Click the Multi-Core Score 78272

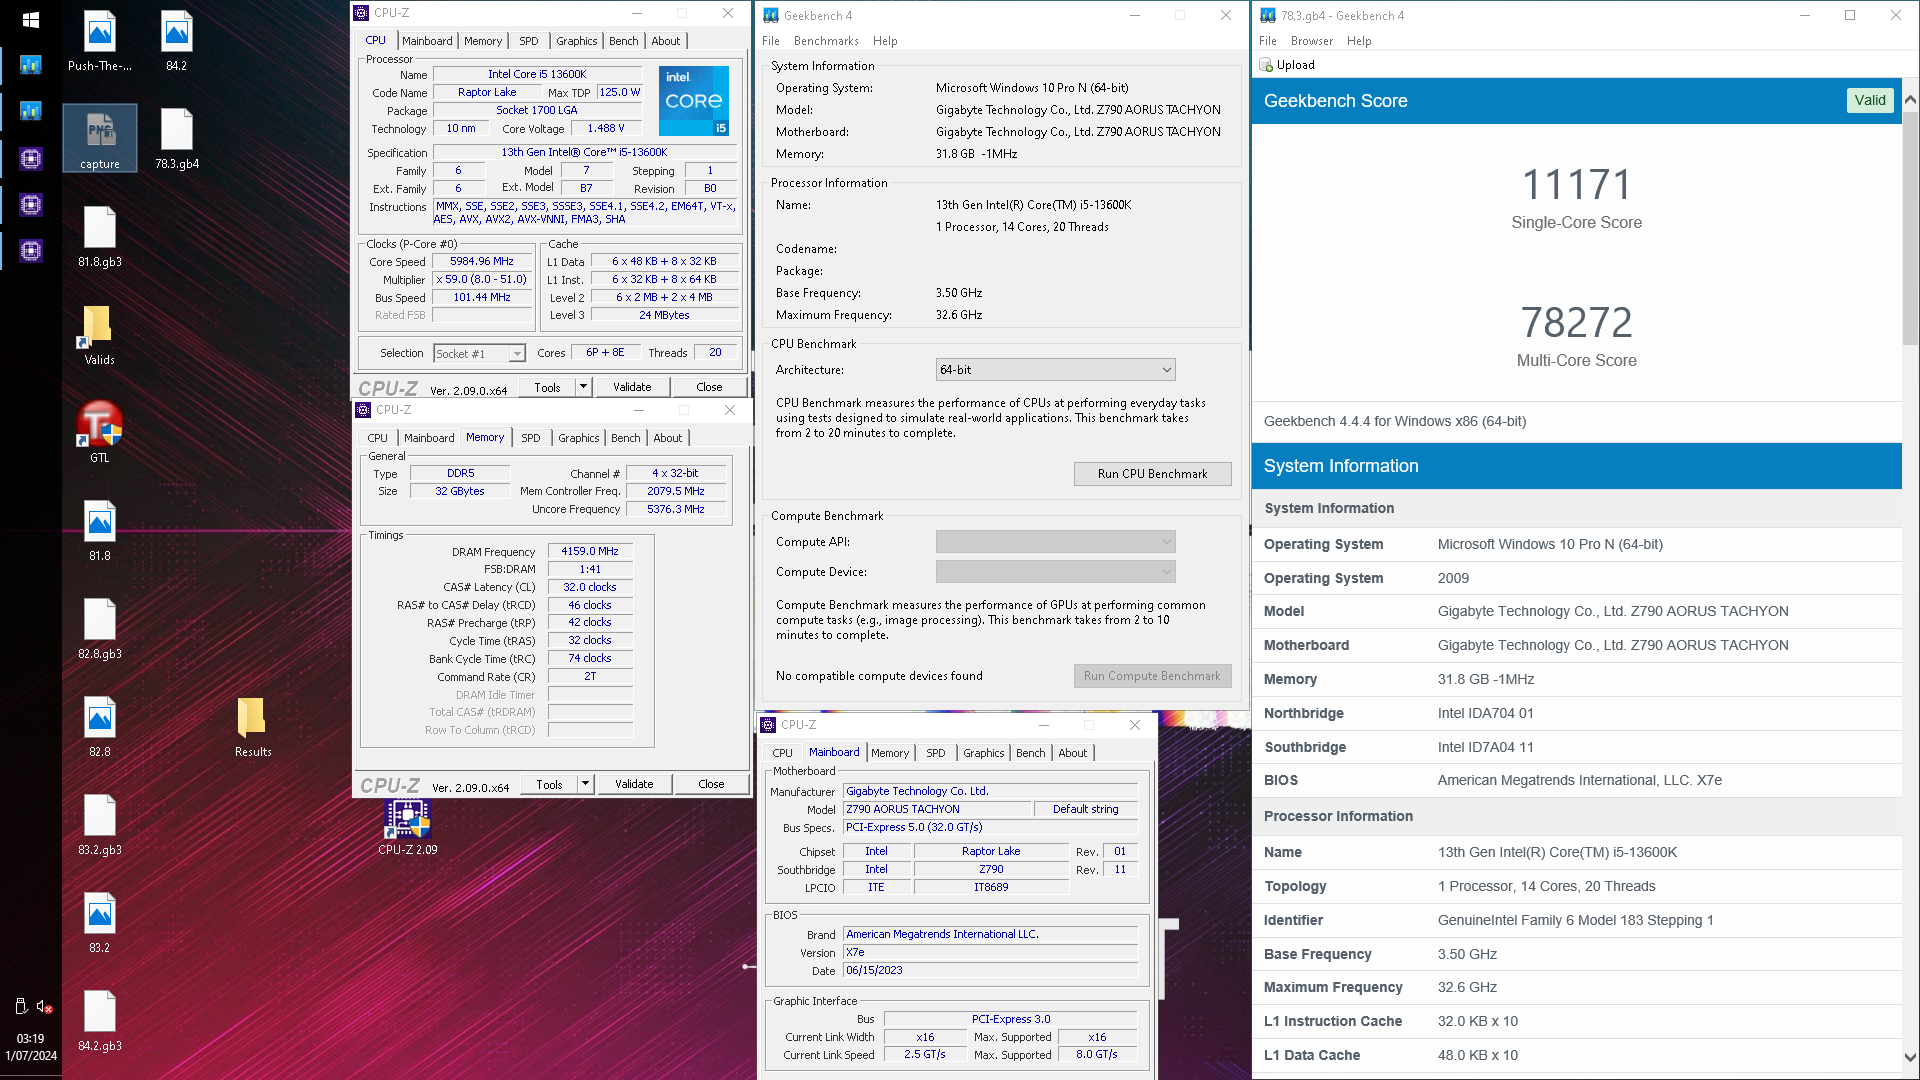click(1576, 322)
